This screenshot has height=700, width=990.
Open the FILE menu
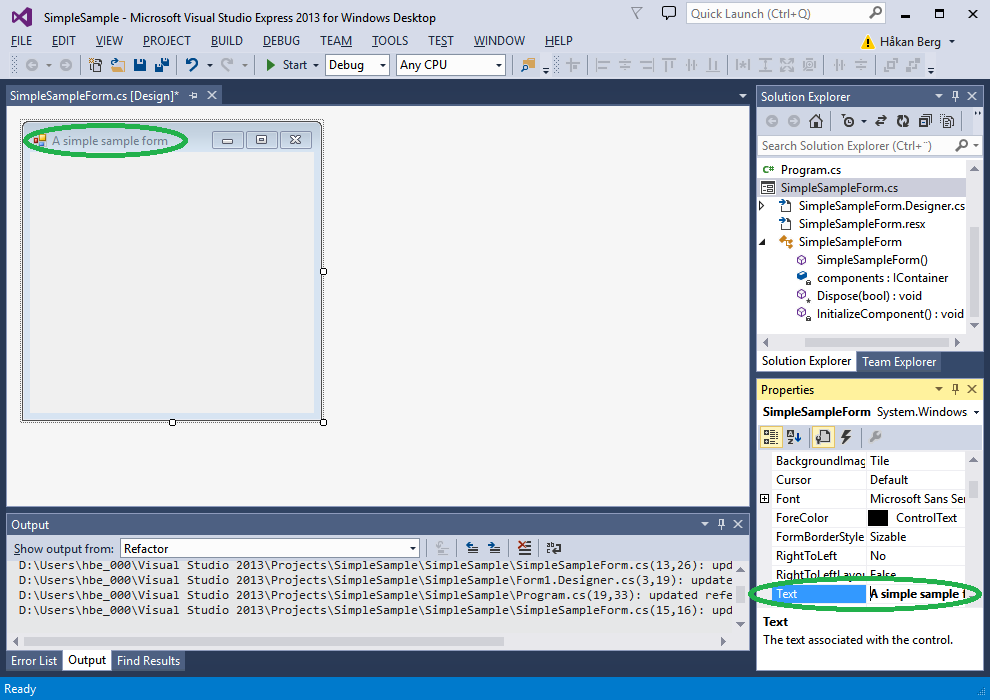pyautogui.click(x=21, y=41)
